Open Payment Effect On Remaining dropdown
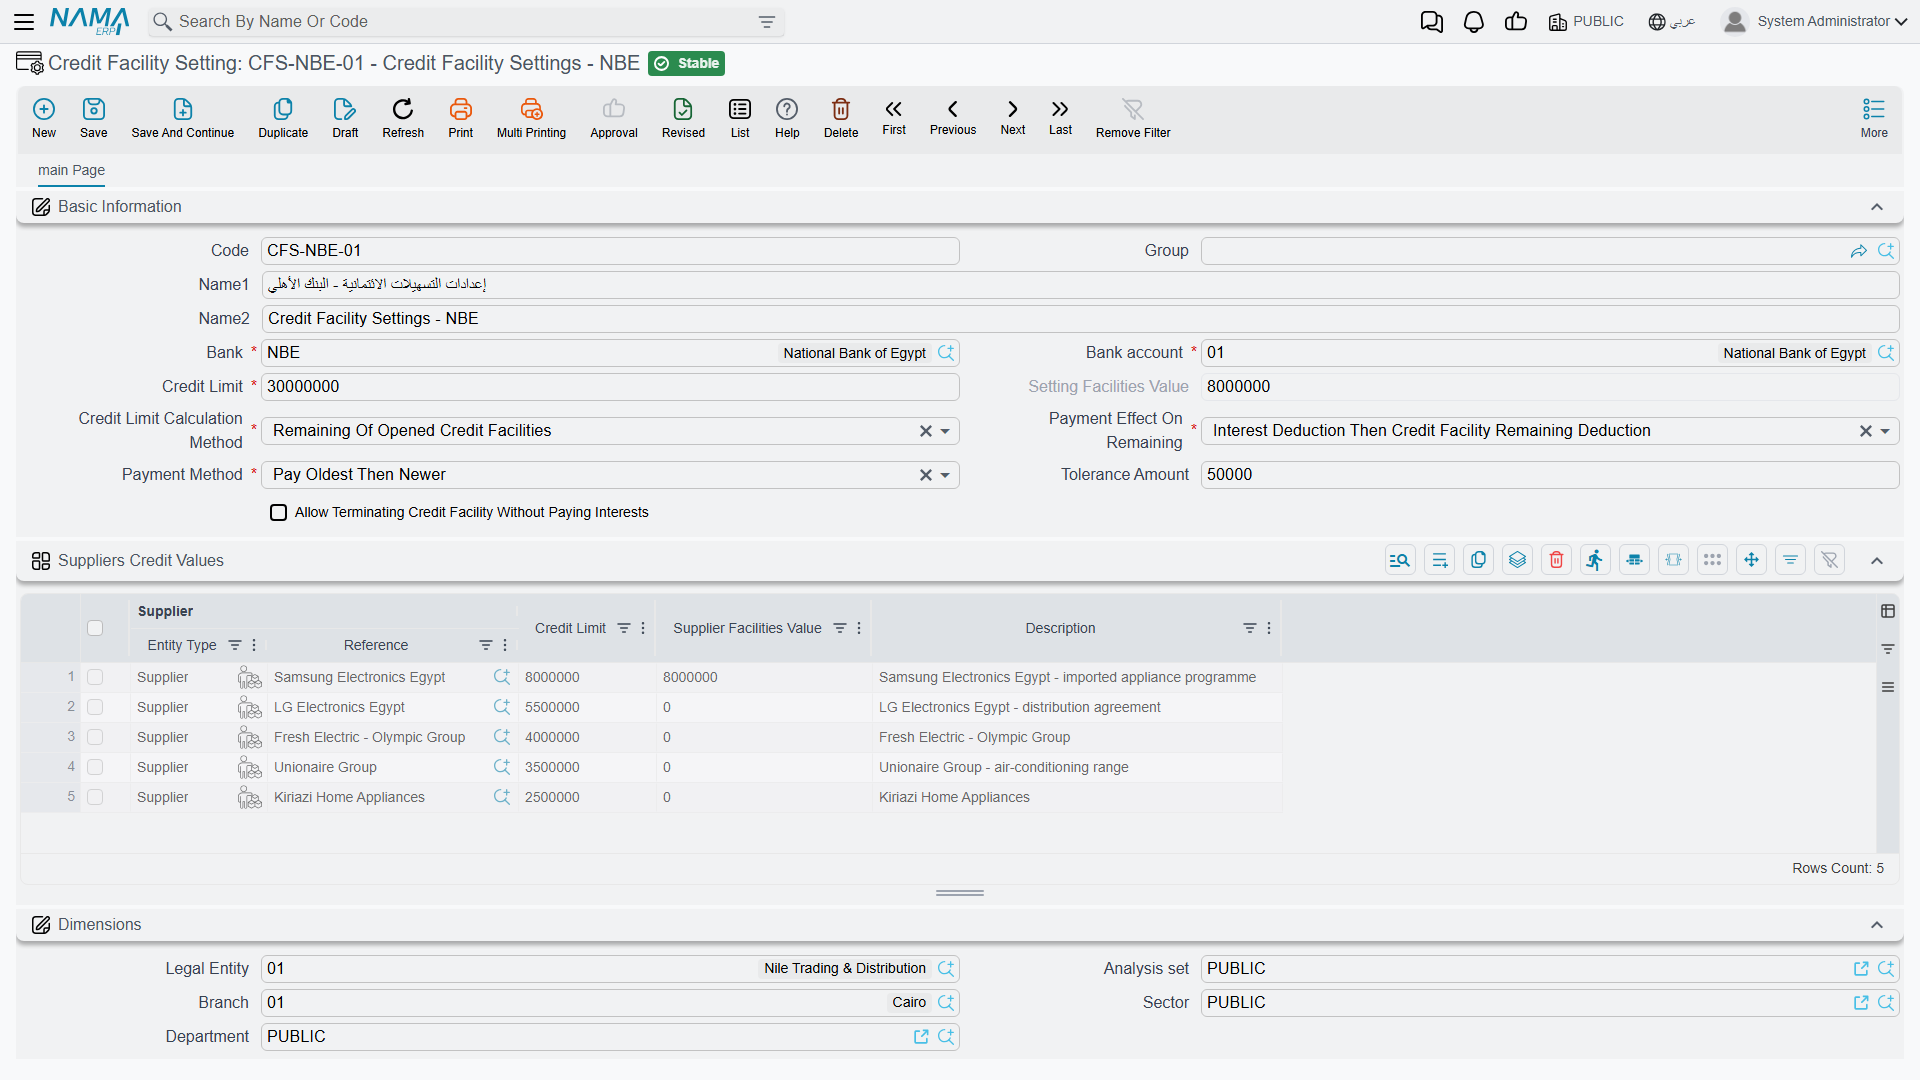 [x=1885, y=431]
